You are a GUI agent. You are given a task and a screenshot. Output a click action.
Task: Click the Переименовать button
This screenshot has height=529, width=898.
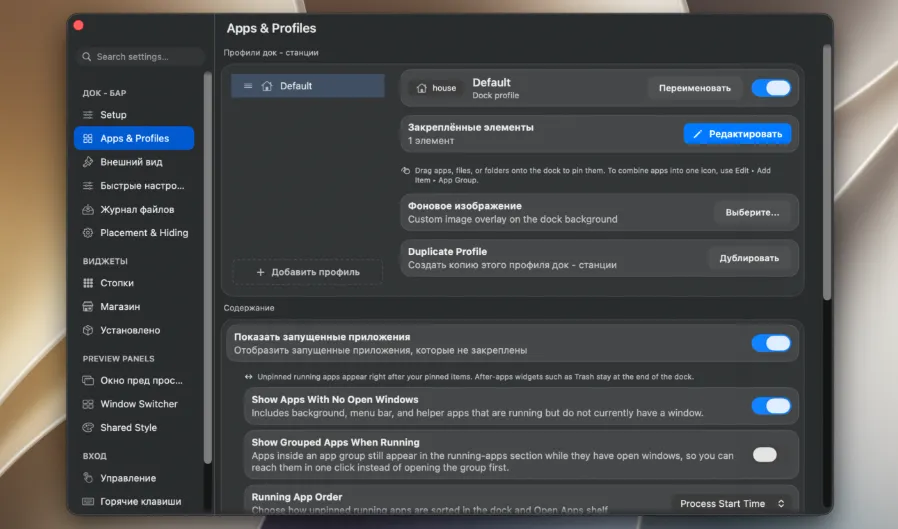point(695,88)
